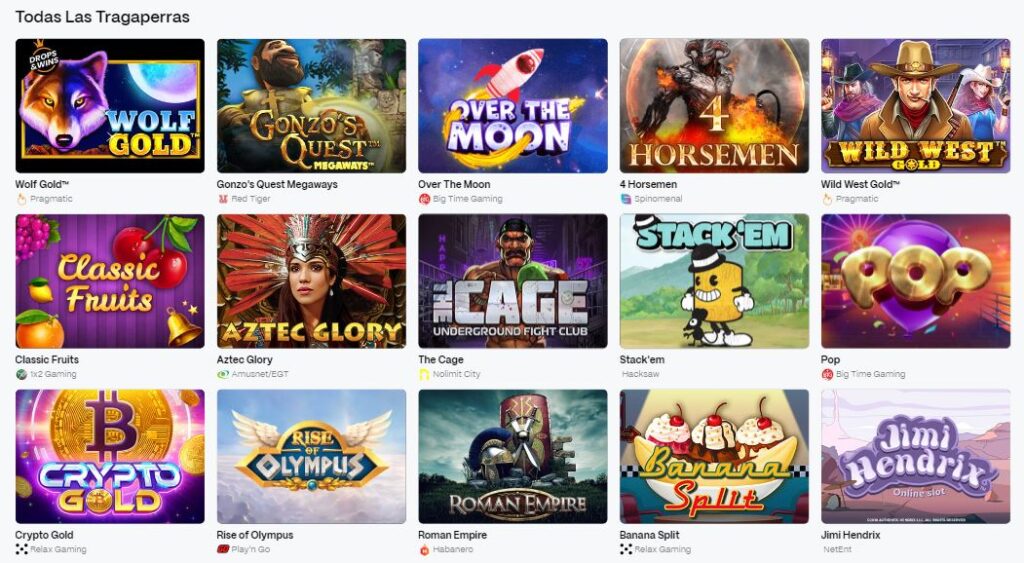Click Big Time Gaming icon under Over The Moon
Viewport: 1024px width, 563px height.
424,199
